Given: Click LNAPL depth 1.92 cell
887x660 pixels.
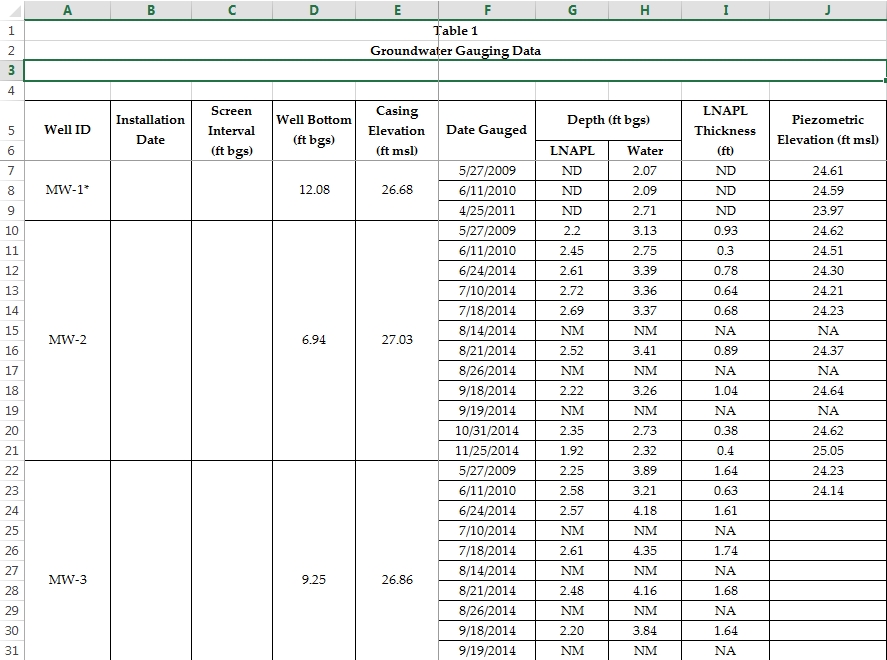Looking at the screenshot, I should coord(572,451).
